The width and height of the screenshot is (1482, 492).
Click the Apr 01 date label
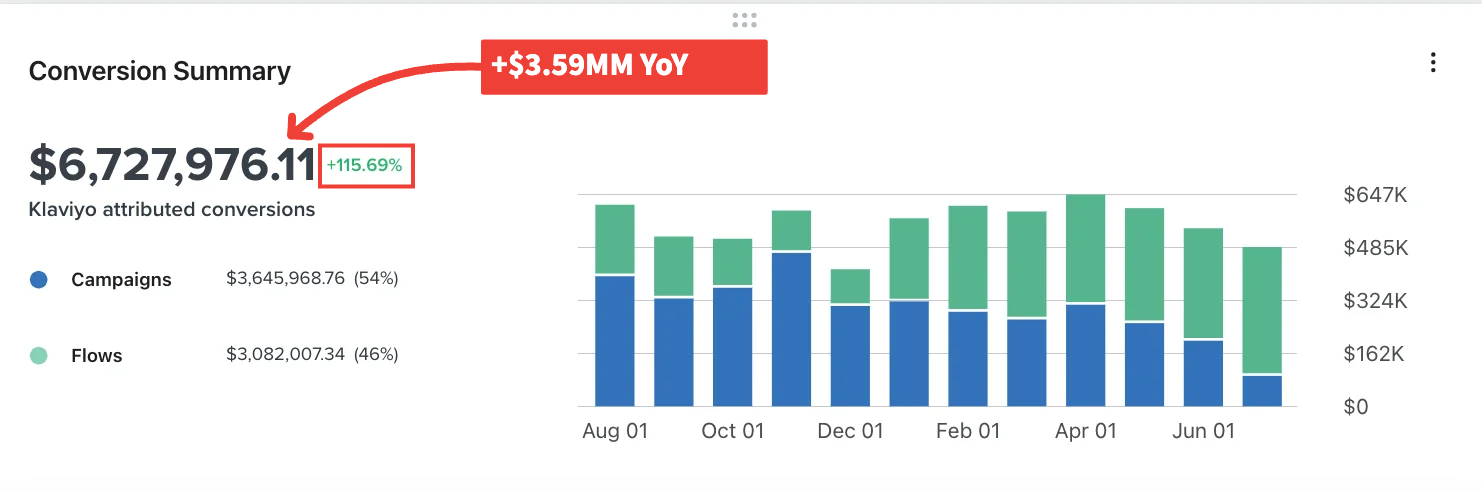(1086, 431)
